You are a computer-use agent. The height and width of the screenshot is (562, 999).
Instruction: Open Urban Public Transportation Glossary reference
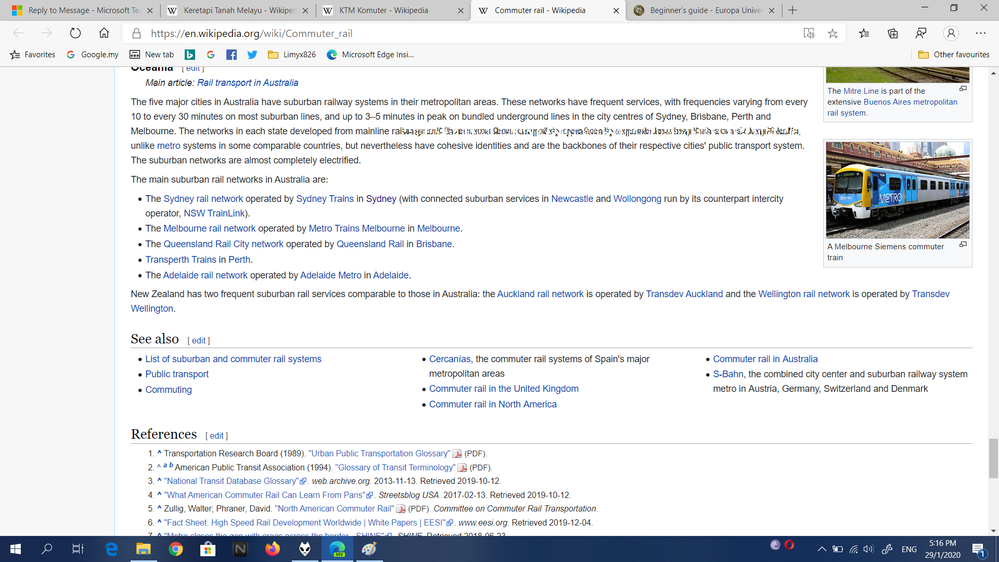(379, 454)
